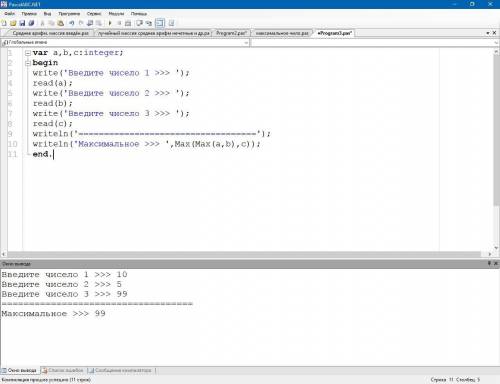Run the program with the green arrow
The width and height of the screenshot is (500, 384).
[x=110, y=23]
